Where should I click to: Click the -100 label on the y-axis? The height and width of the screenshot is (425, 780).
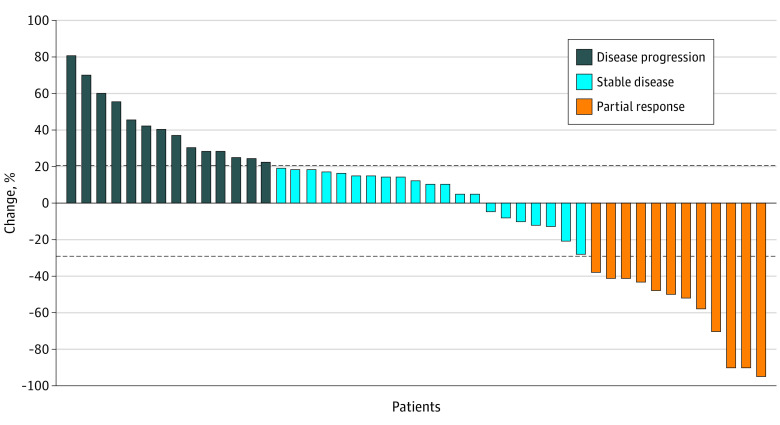click(x=34, y=385)
